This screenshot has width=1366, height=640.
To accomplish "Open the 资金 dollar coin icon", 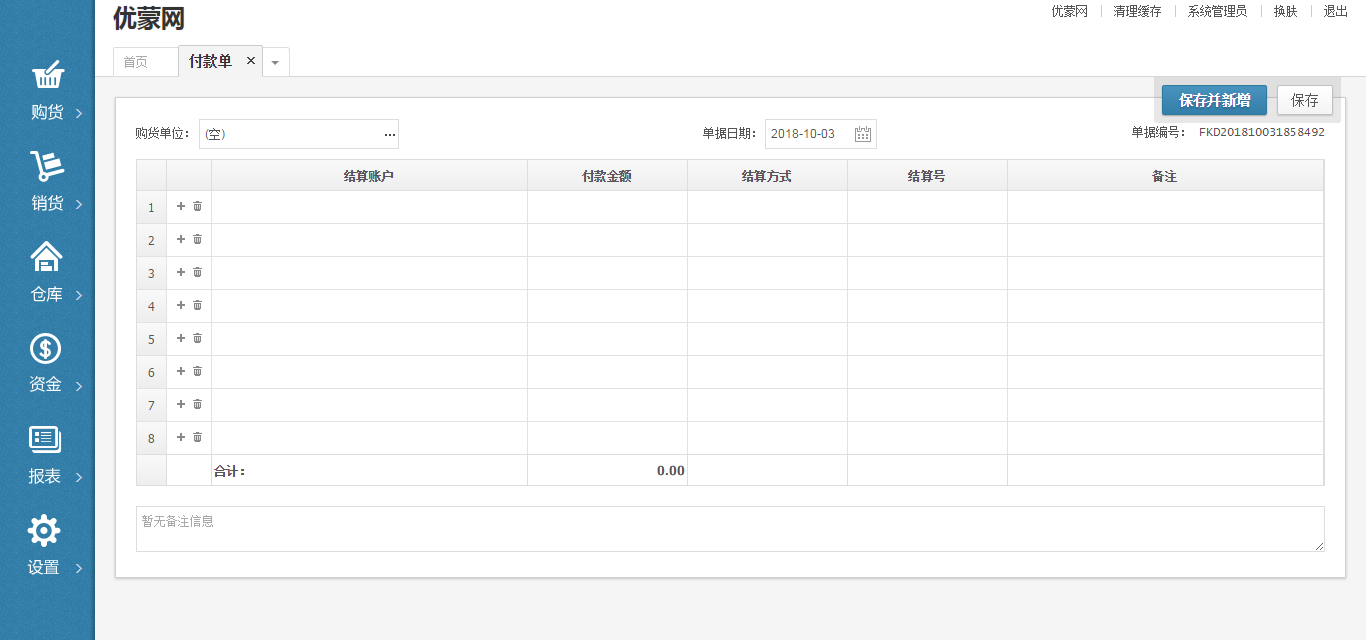I will 45,348.
